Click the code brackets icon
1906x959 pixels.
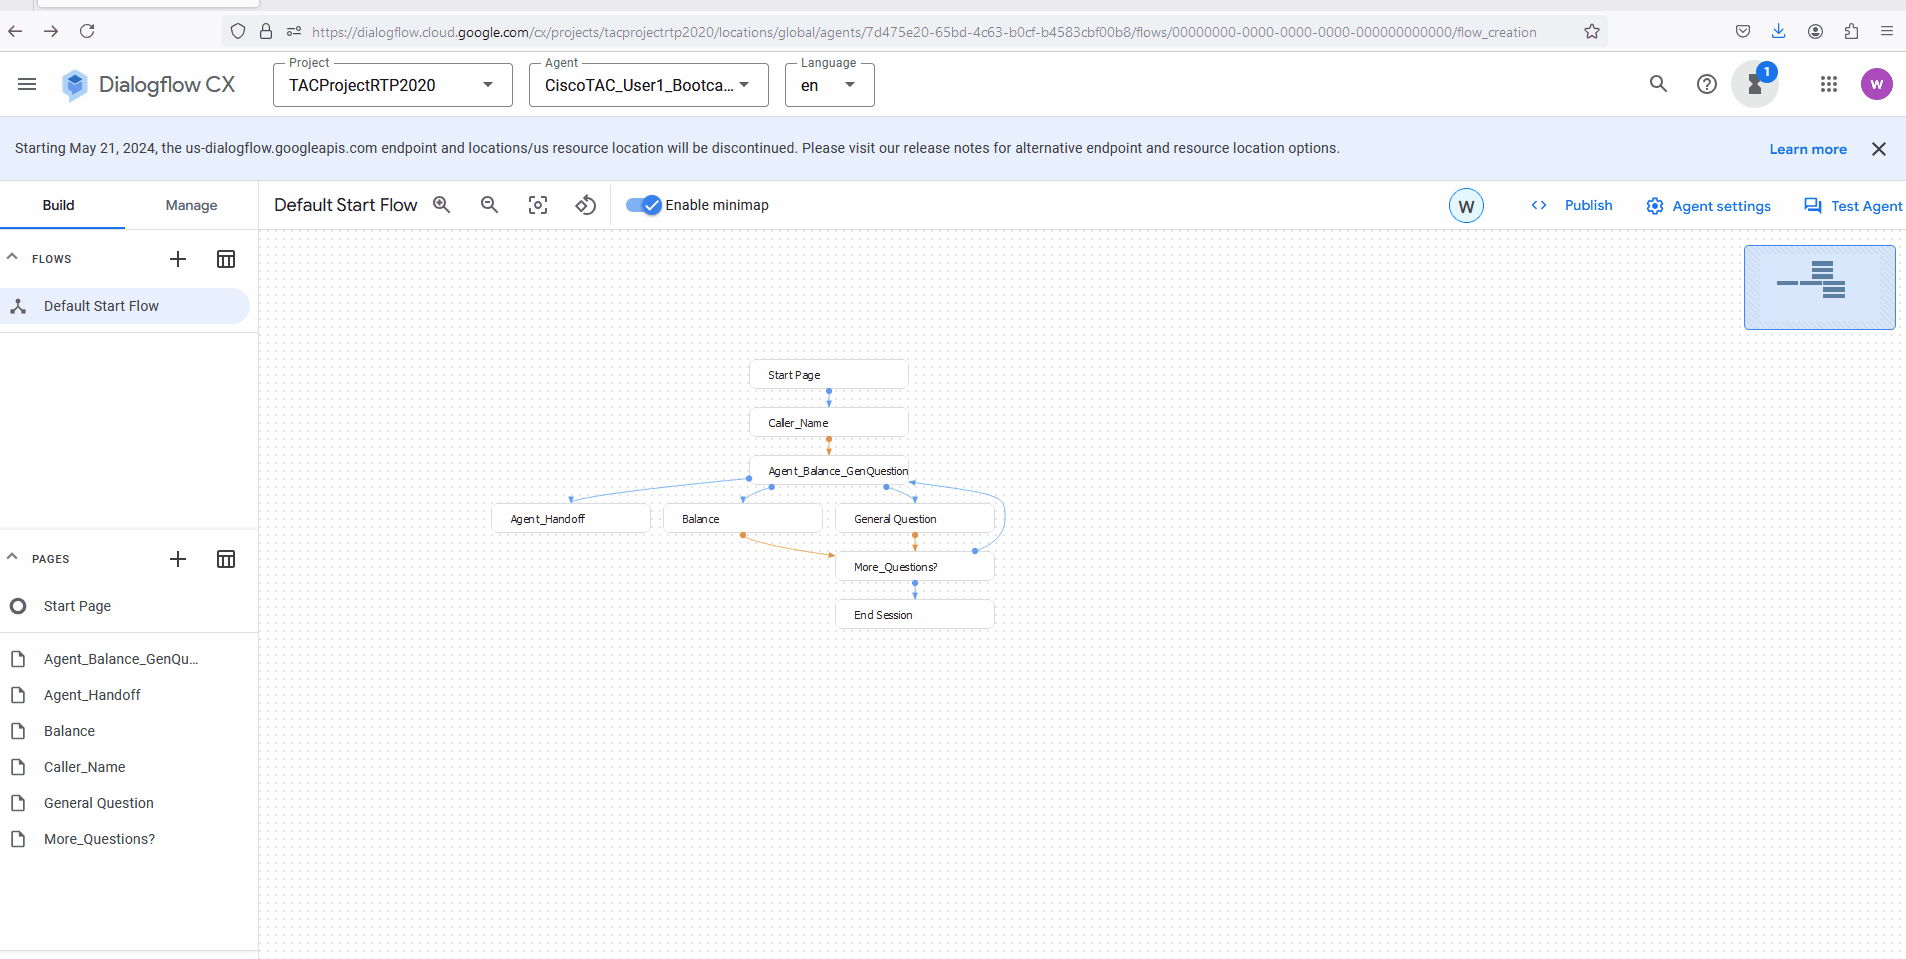1539,205
